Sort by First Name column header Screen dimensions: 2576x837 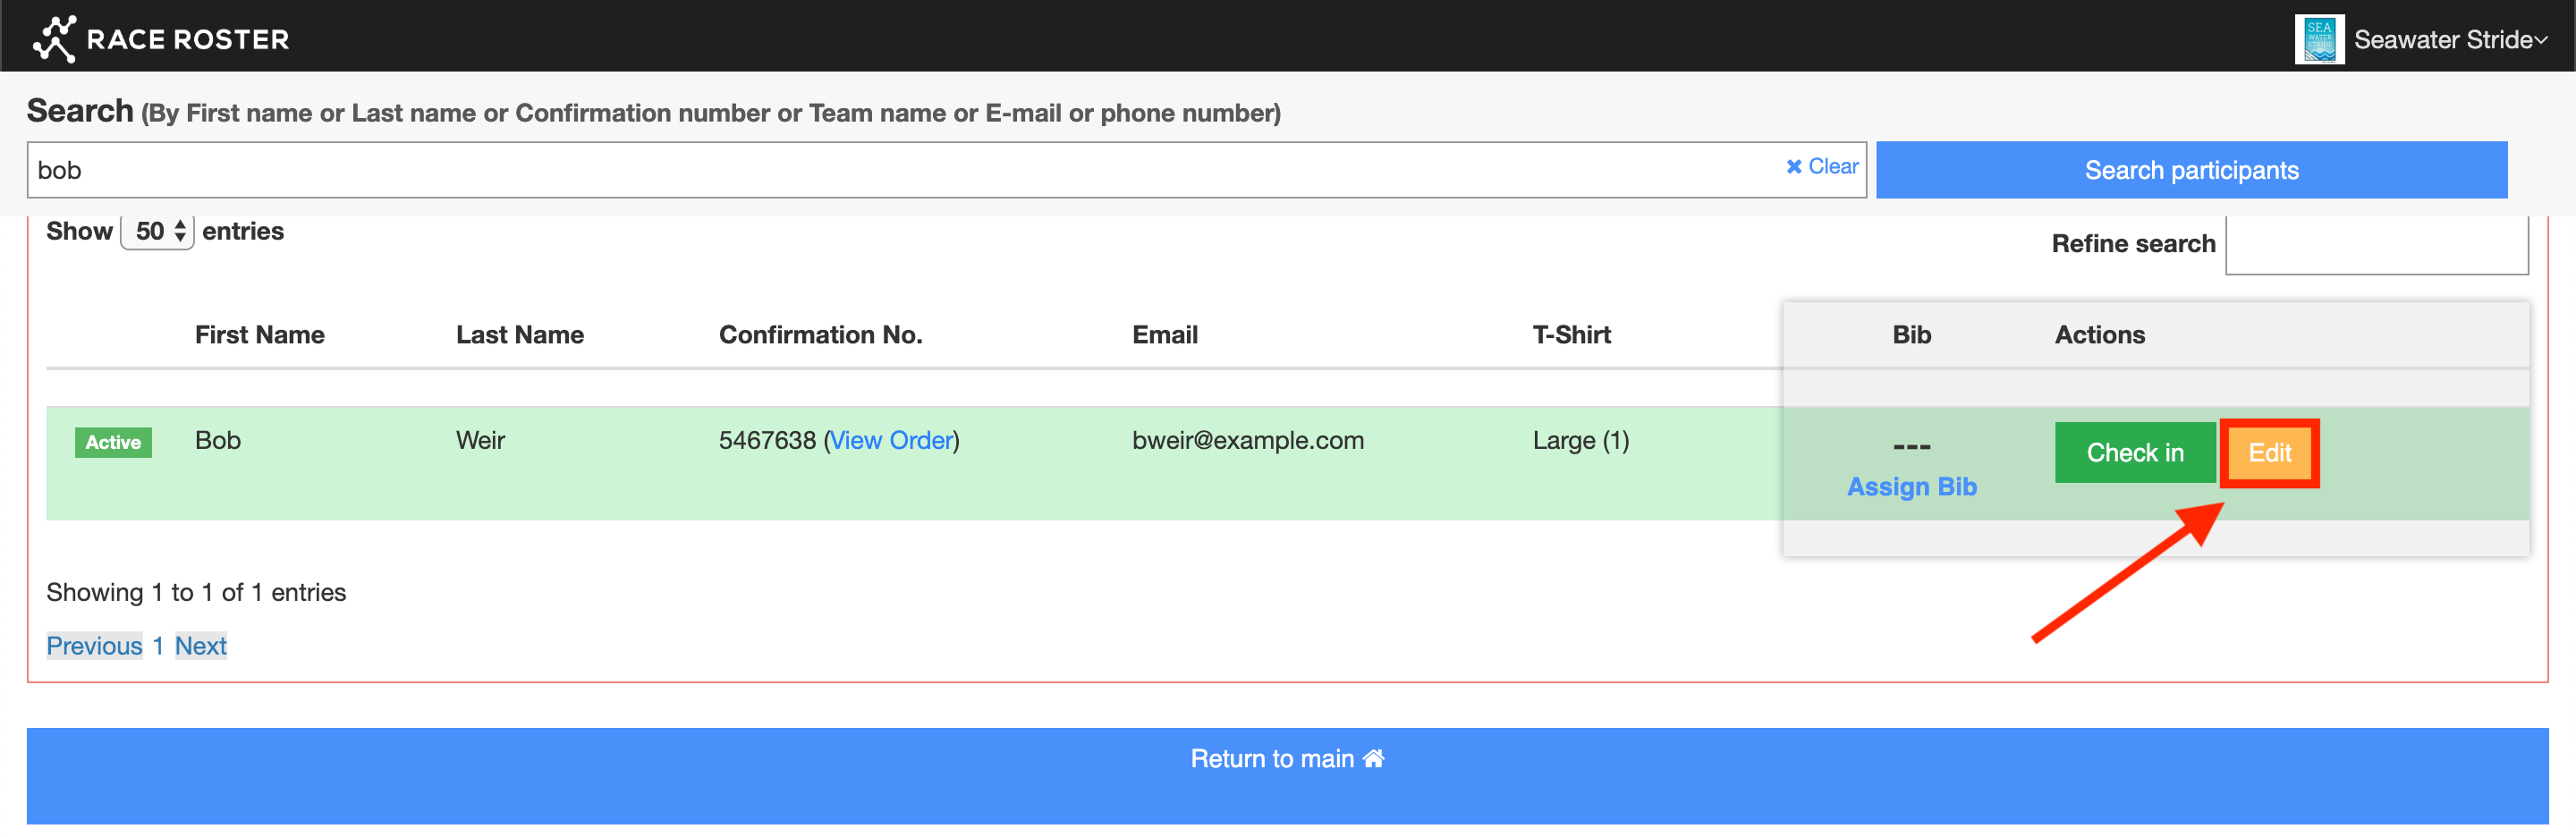pyautogui.click(x=259, y=335)
